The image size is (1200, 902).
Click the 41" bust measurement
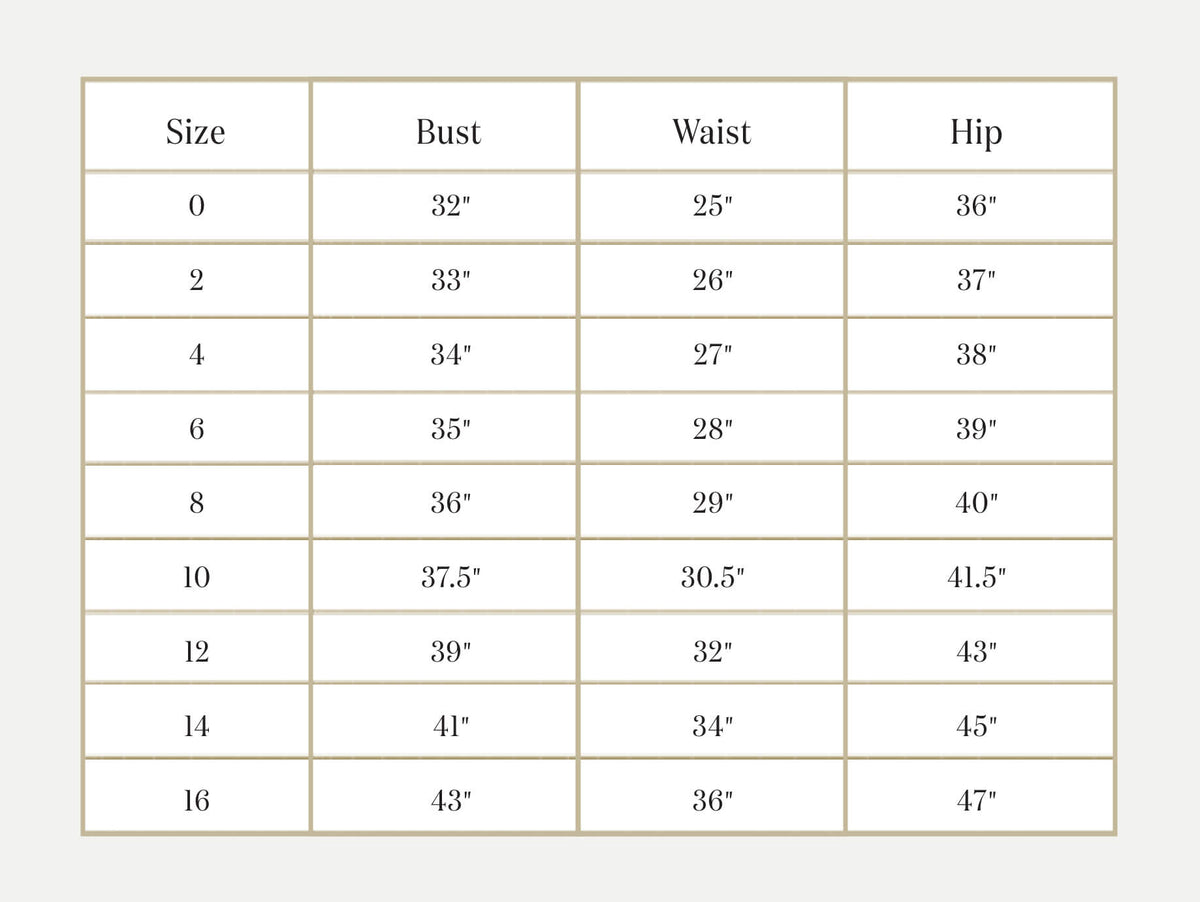(x=450, y=726)
